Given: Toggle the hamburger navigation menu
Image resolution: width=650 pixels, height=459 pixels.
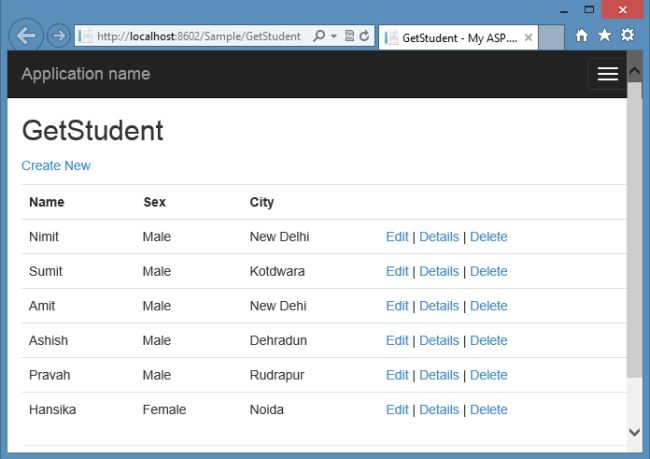Looking at the screenshot, I should pyautogui.click(x=607, y=74).
